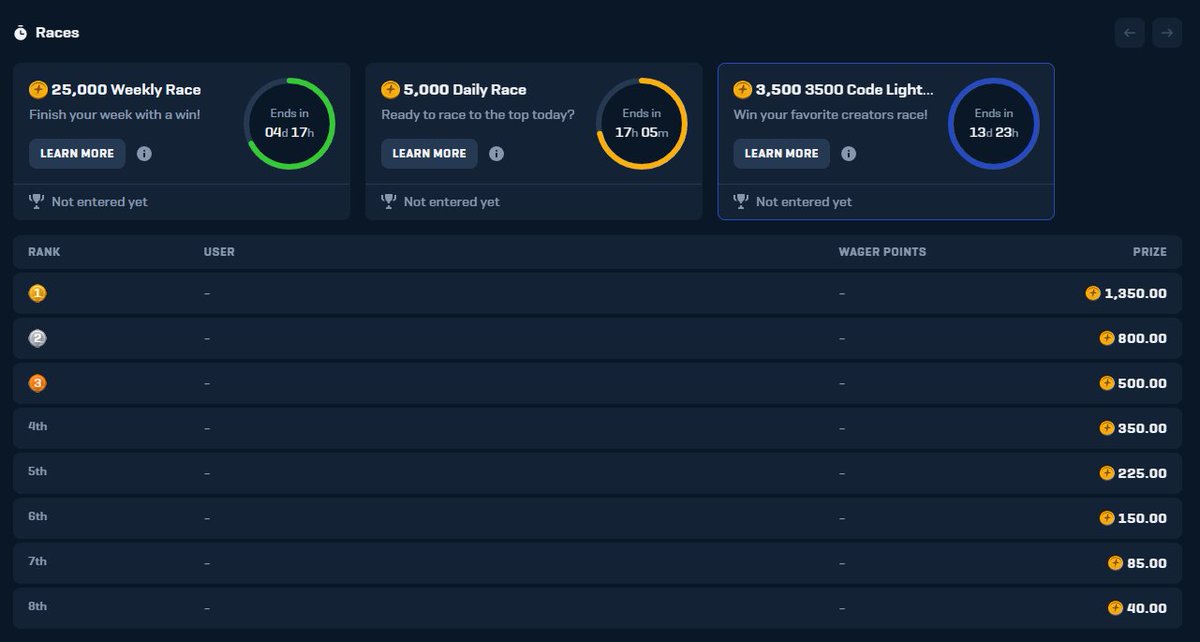
Task: Click coin icon next to 350.00 prize
Action: coord(1106,428)
